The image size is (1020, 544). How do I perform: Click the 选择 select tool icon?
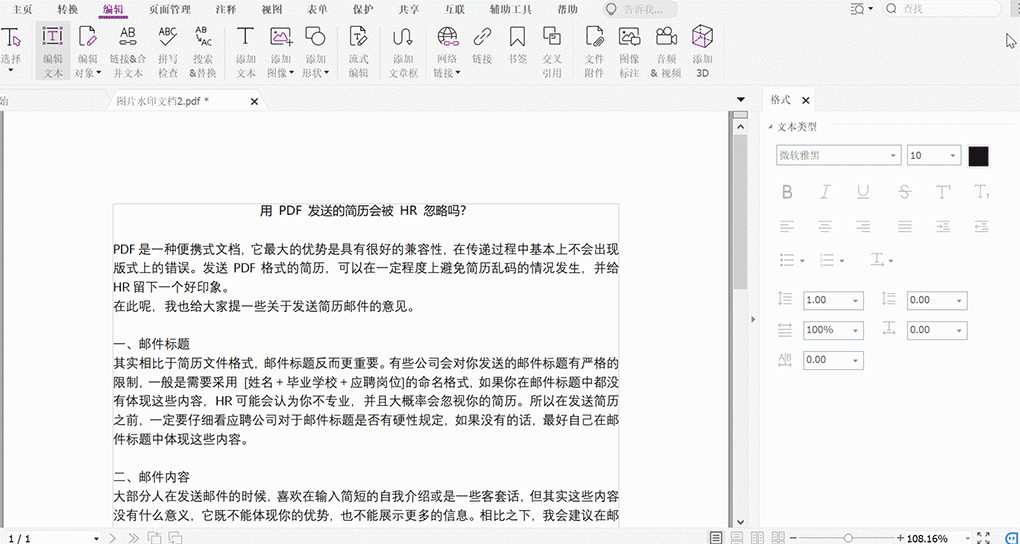click(x=11, y=38)
